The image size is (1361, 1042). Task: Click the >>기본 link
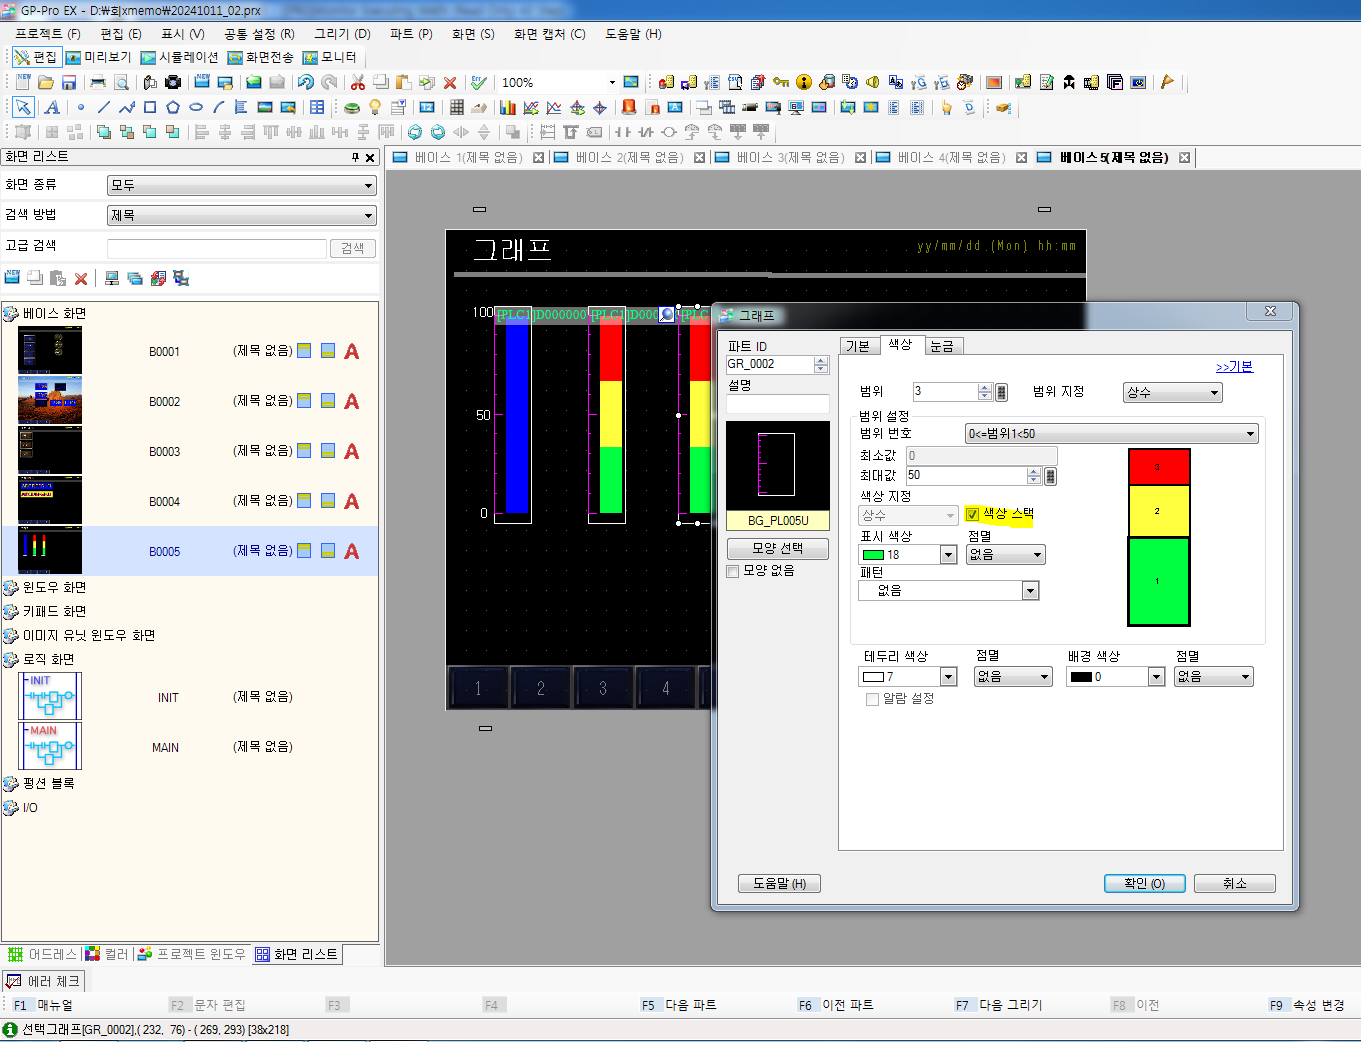point(1234,367)
